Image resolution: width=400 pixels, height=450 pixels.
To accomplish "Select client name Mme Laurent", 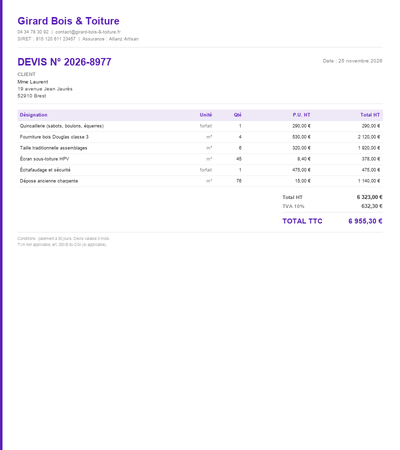I will pos(33,82).
